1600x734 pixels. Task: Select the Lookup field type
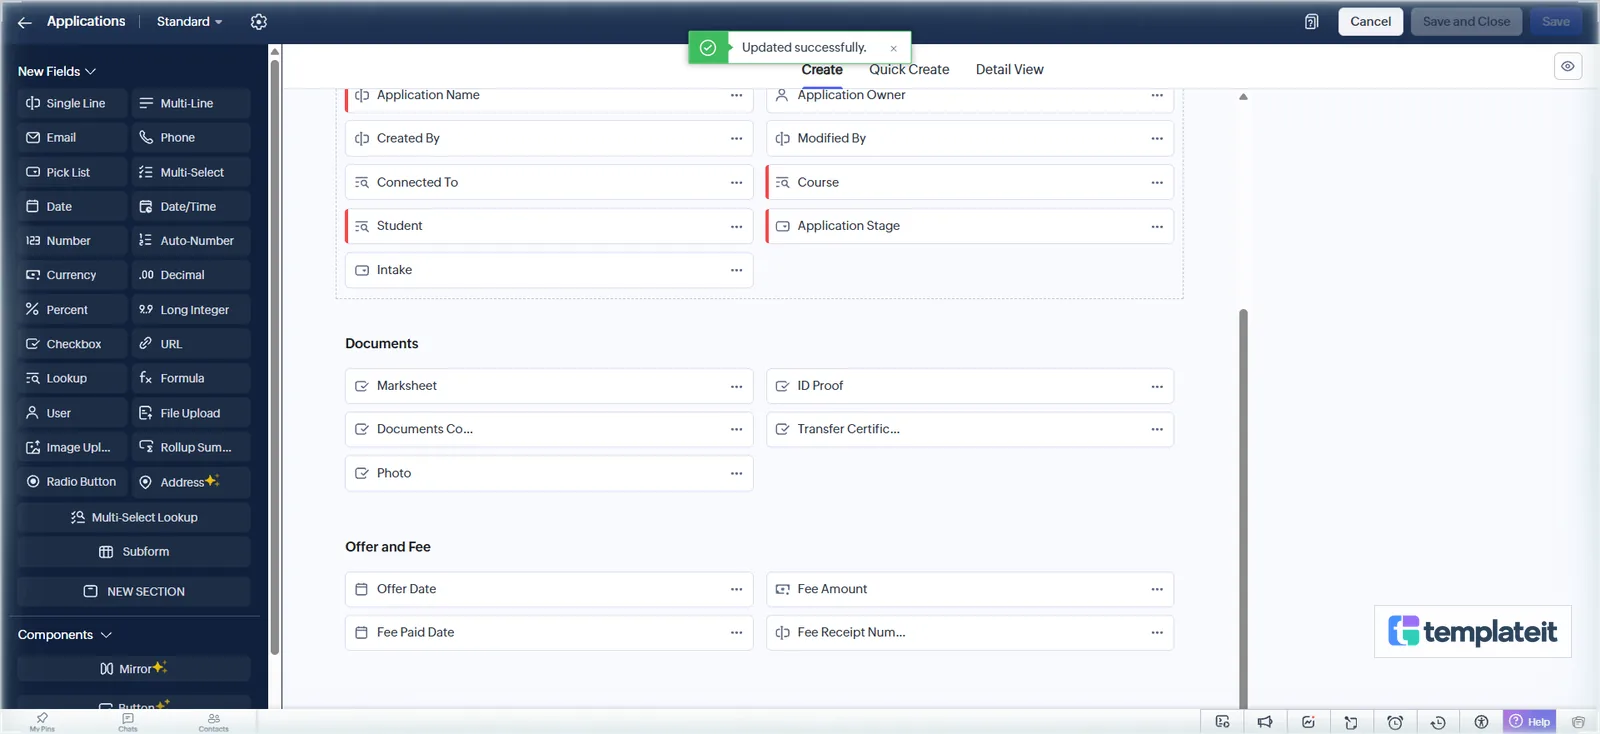(x=72, y=379)
